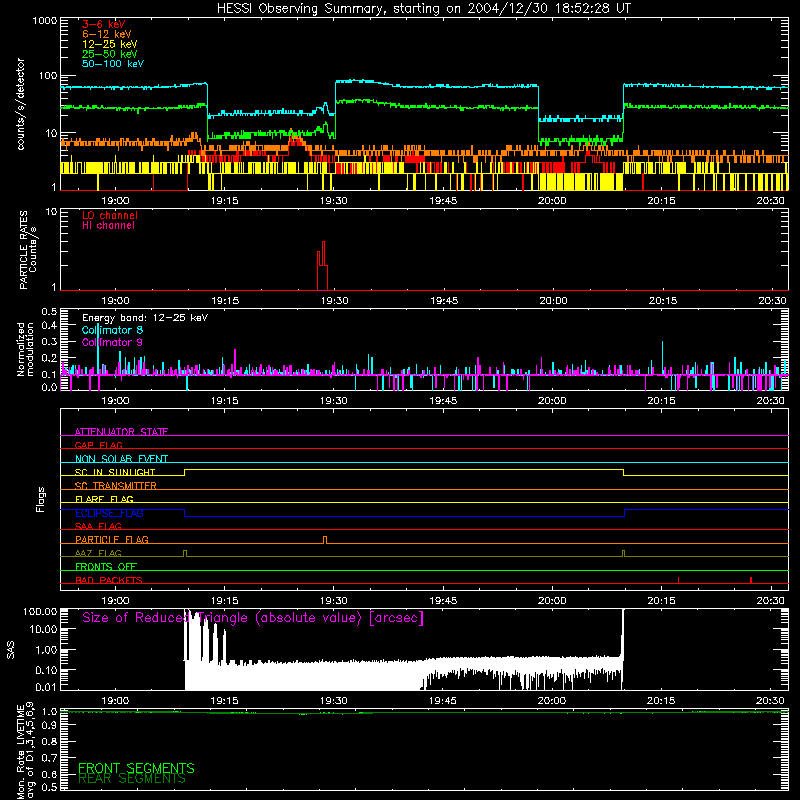Click the first BAD PACKETS tick after 20:15
The height and width of the screenshot is (800, 800).
(x=679, y=580)
